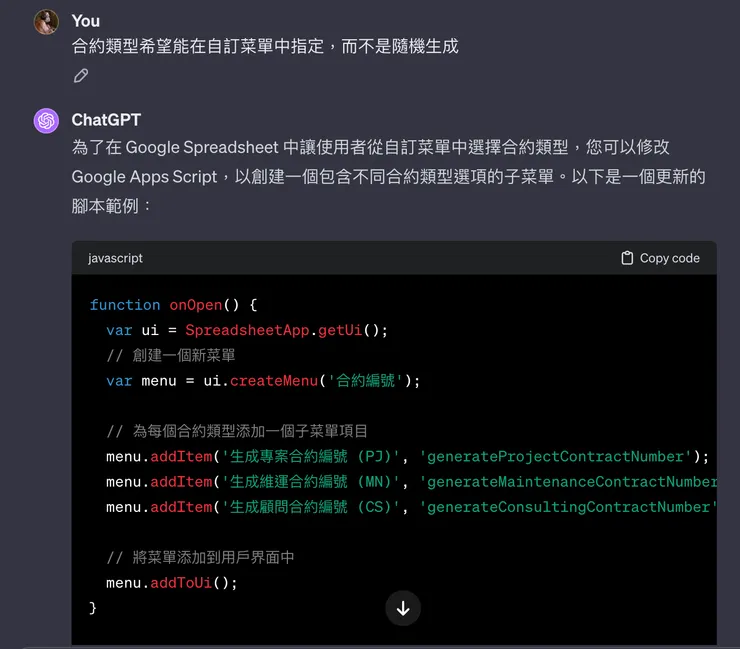The height and width of the screenshot is (649, 740).
Task: Jump to bottom with down arrow button
Action: 403,608
